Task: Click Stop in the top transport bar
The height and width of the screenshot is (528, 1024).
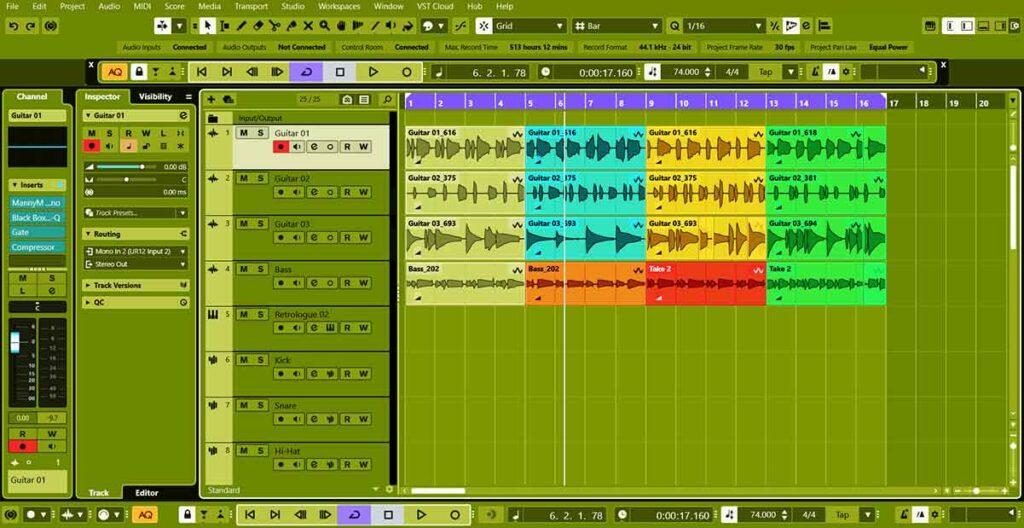Action: pyautogui.click(x=340, y=72)
